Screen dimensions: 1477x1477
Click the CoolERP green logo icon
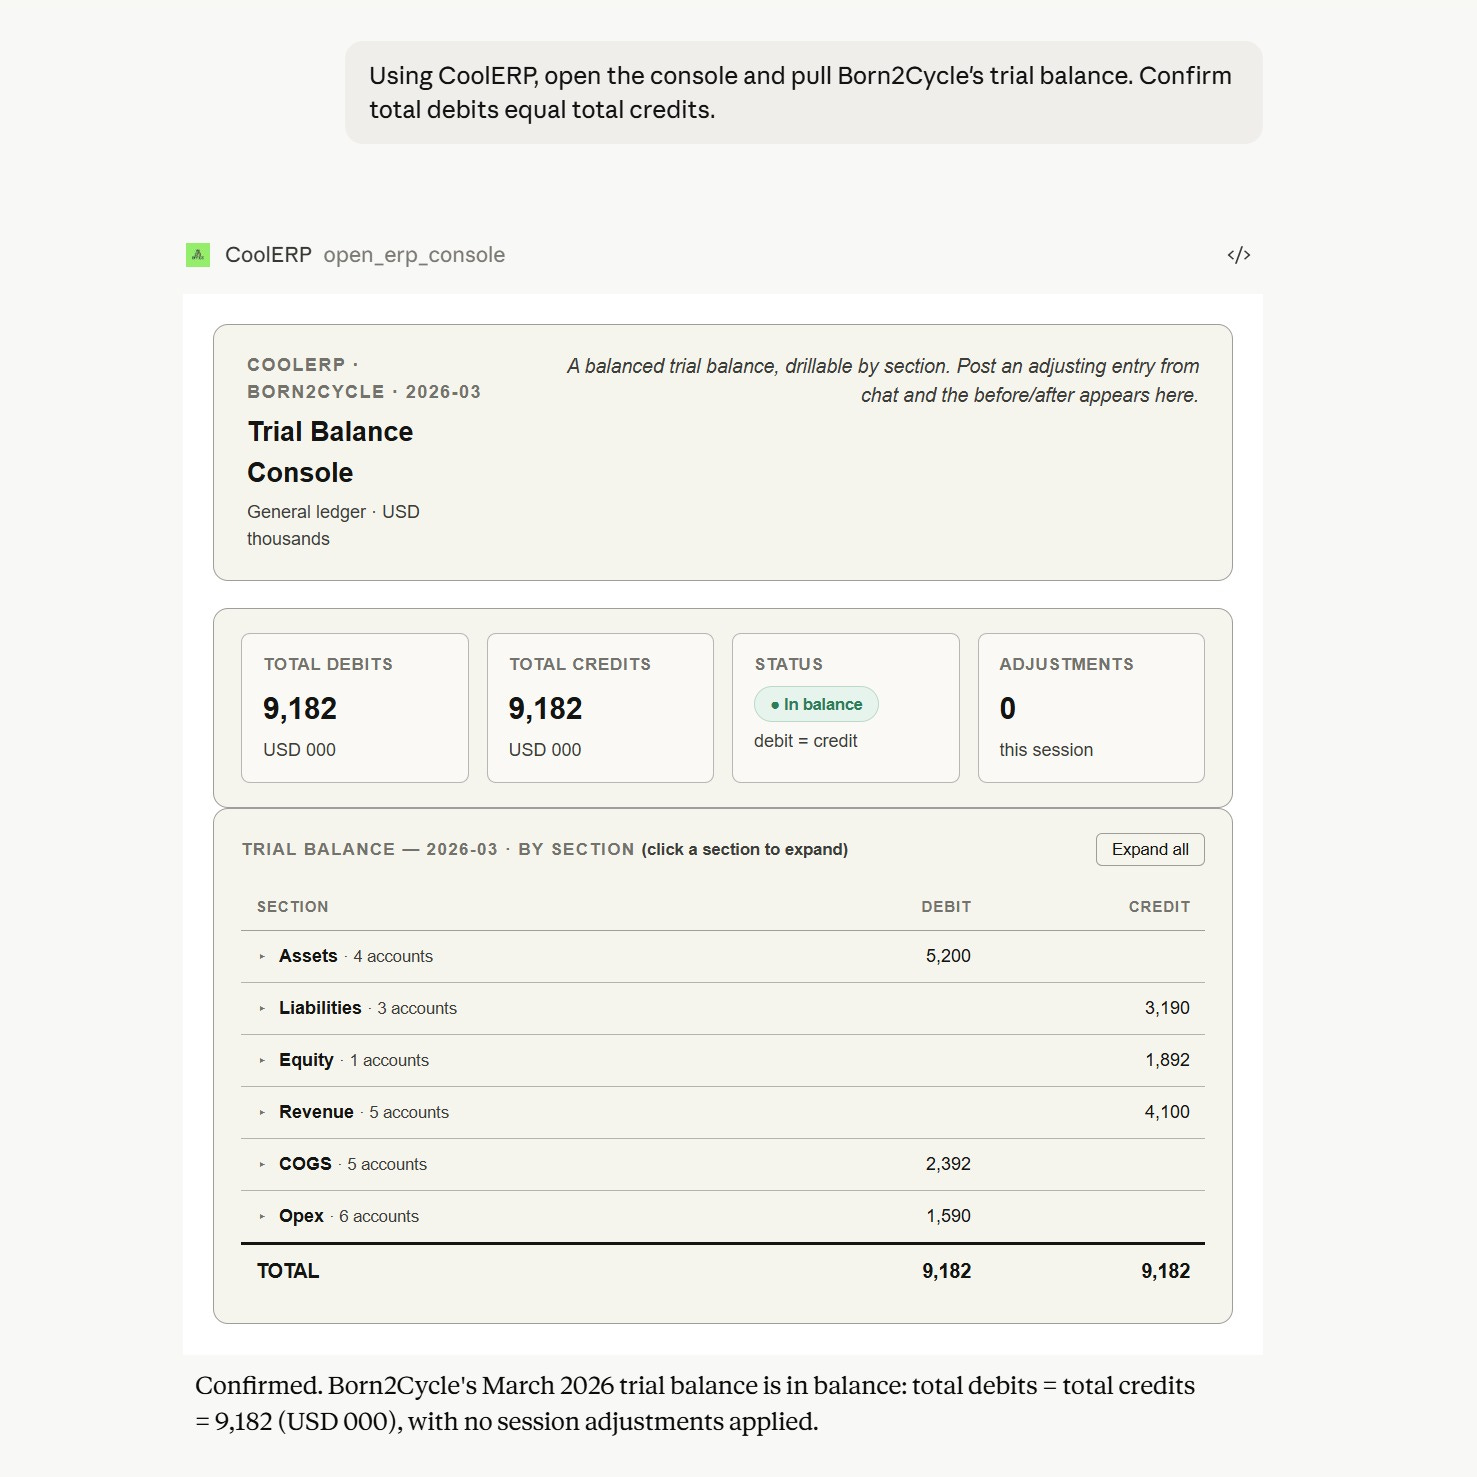198,255
